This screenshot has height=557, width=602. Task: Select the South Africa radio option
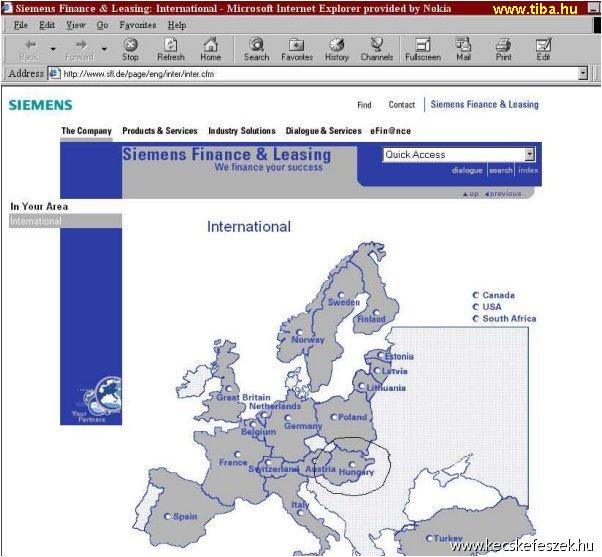[x=476, y=319]
